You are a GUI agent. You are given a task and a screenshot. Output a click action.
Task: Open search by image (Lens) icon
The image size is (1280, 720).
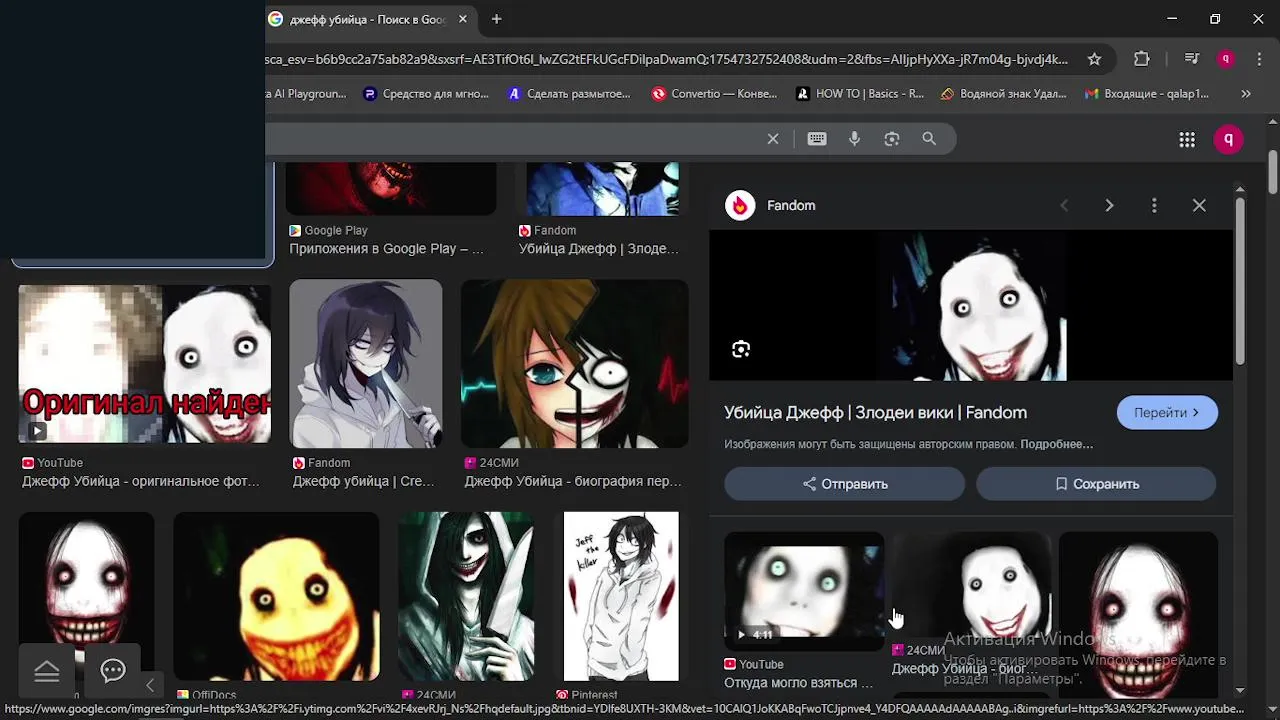pos(892,139)
